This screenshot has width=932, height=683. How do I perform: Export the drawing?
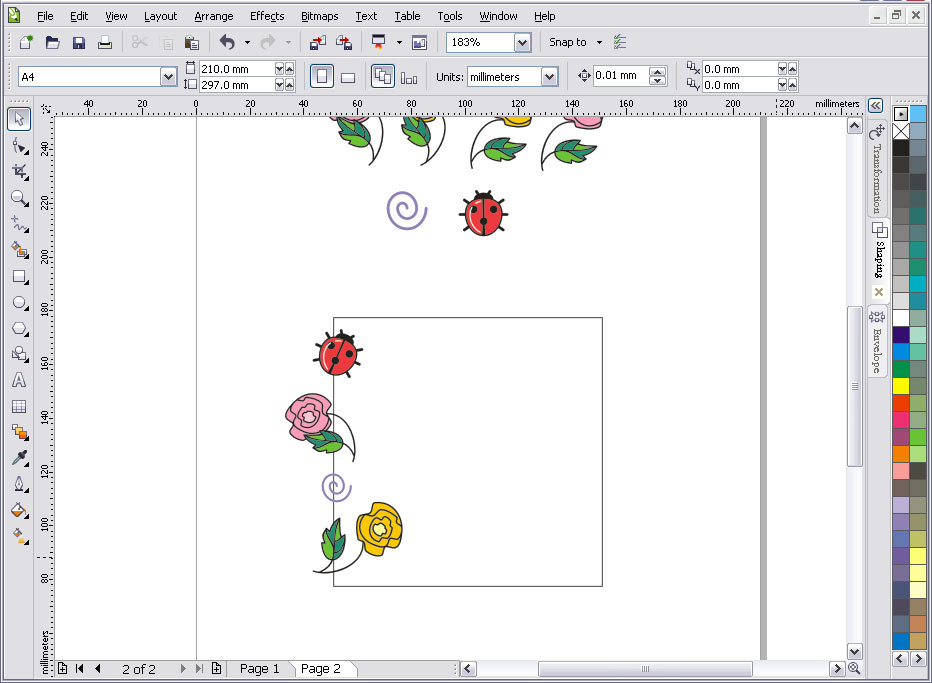344,42
